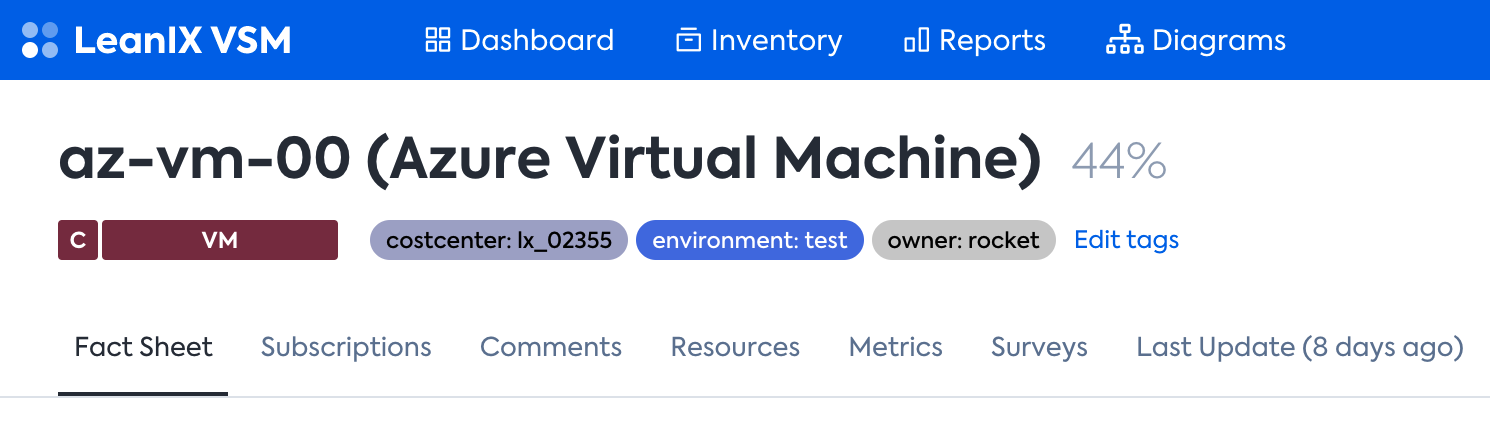1490x440 pixels.
Task: Click the Edit tags link
Action: 1126,240
